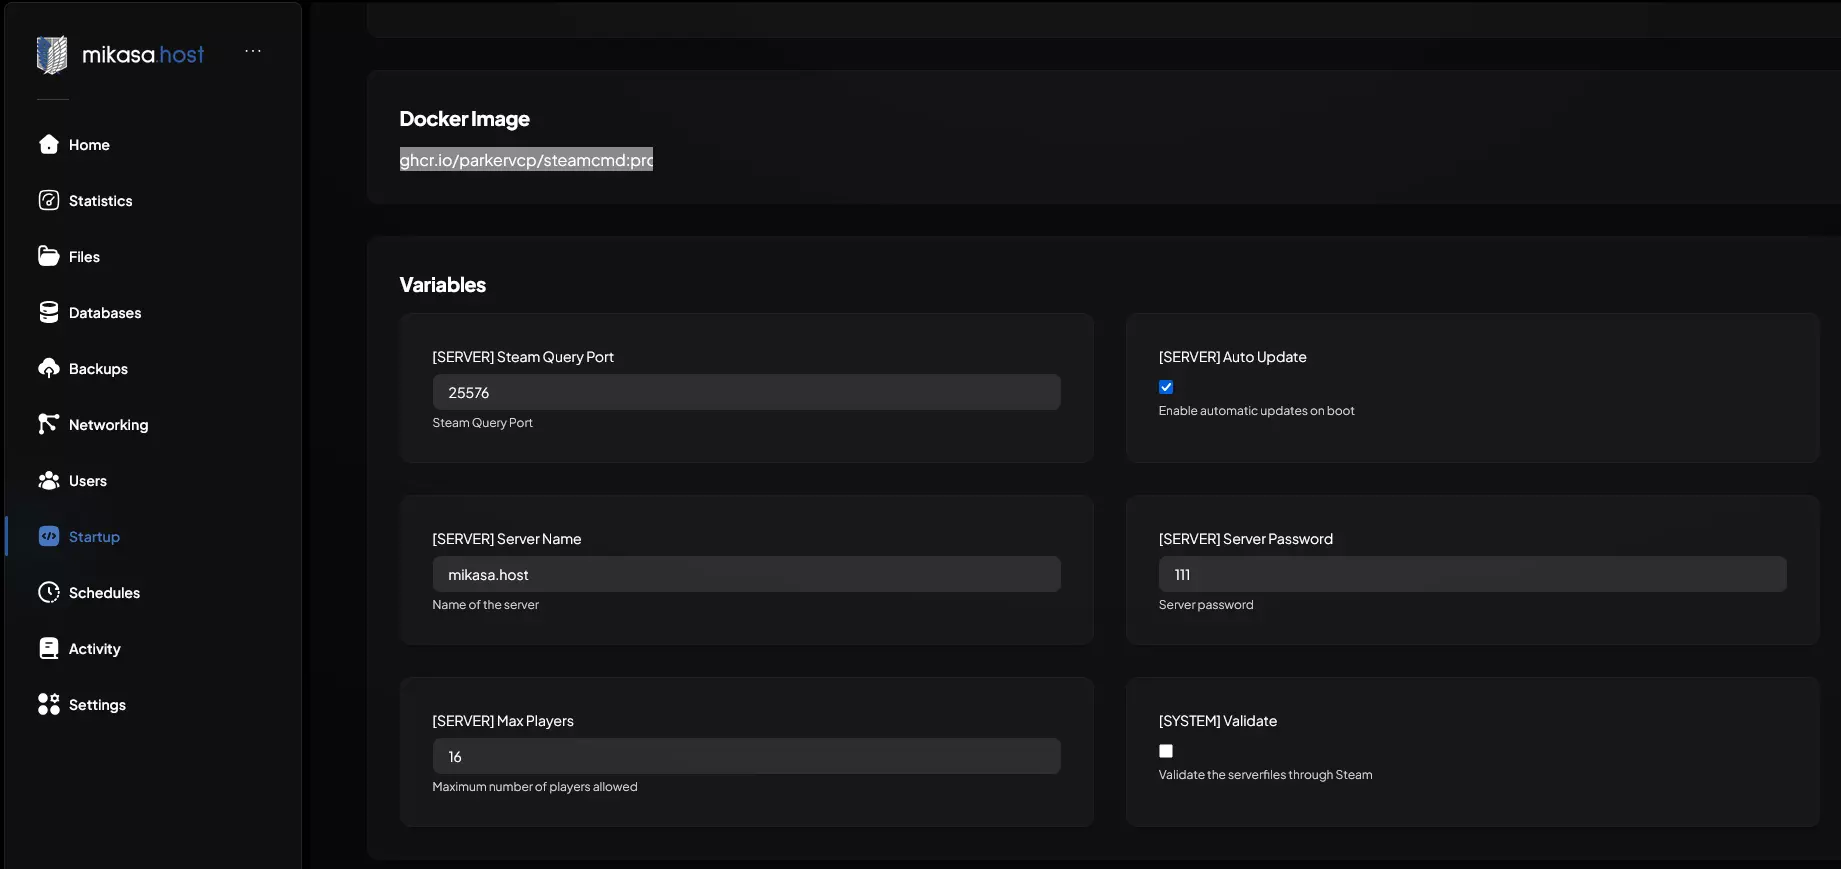Open the Schedules clock icon
Screen dimensions: 1841x869
(x=48, y=593)
